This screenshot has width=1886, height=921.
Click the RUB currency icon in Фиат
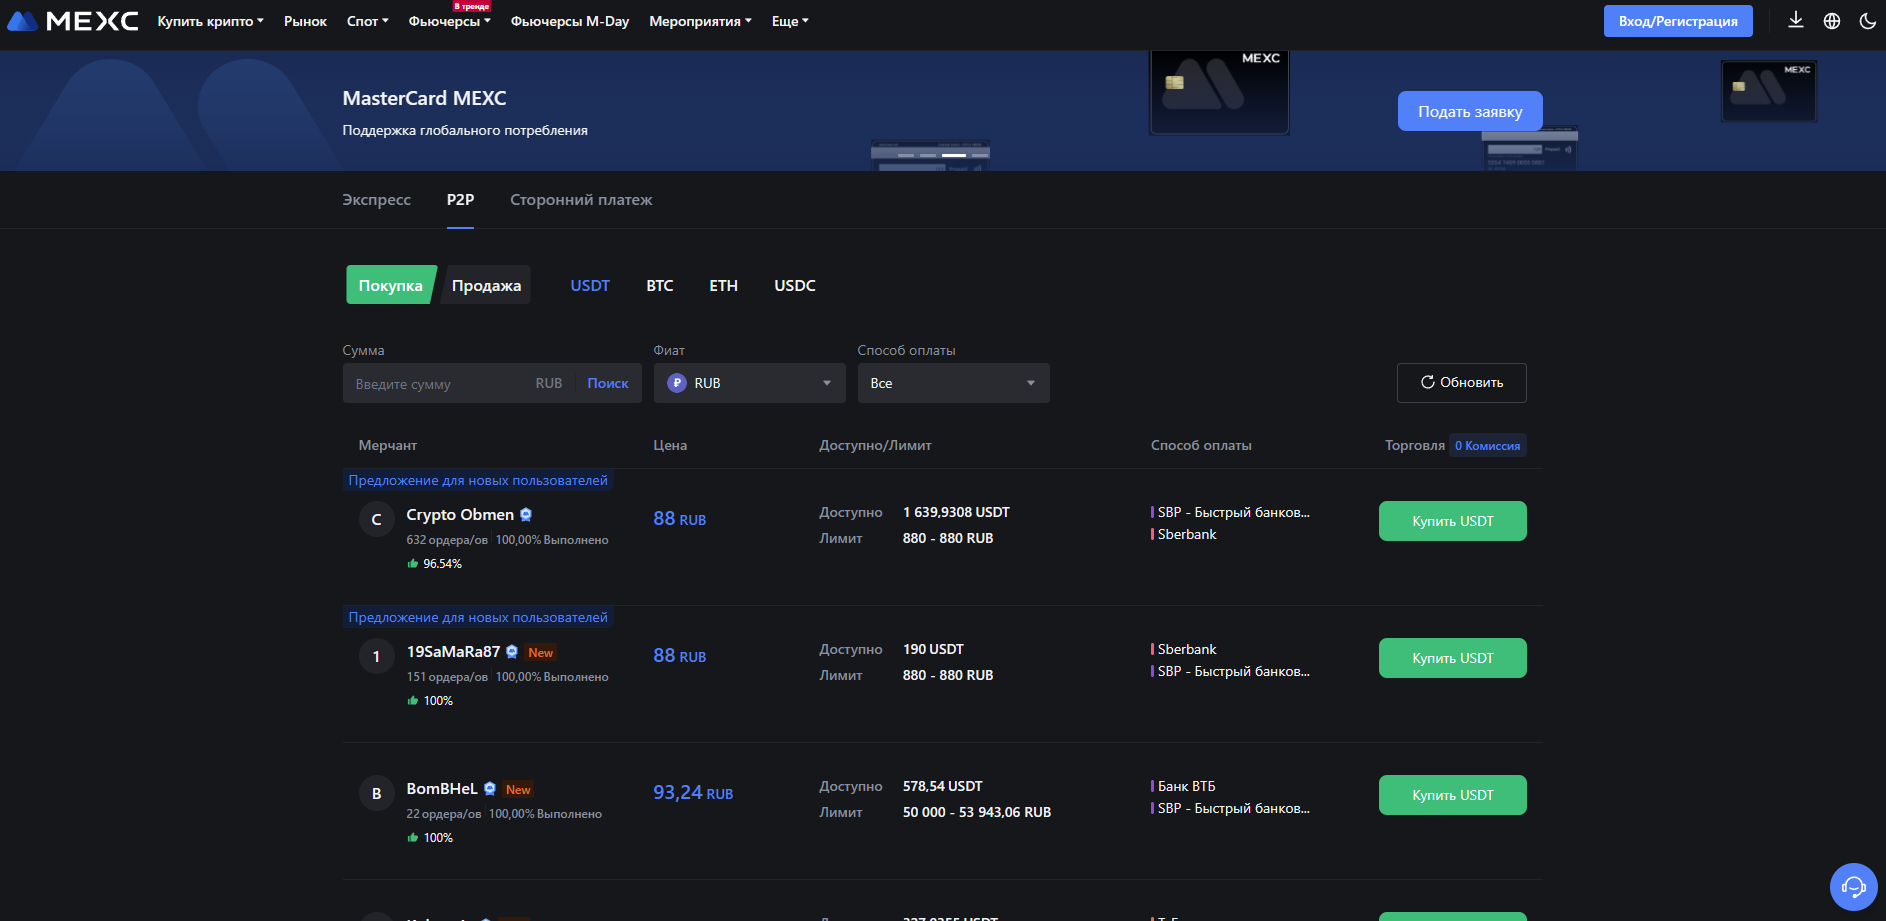[677, 383]
